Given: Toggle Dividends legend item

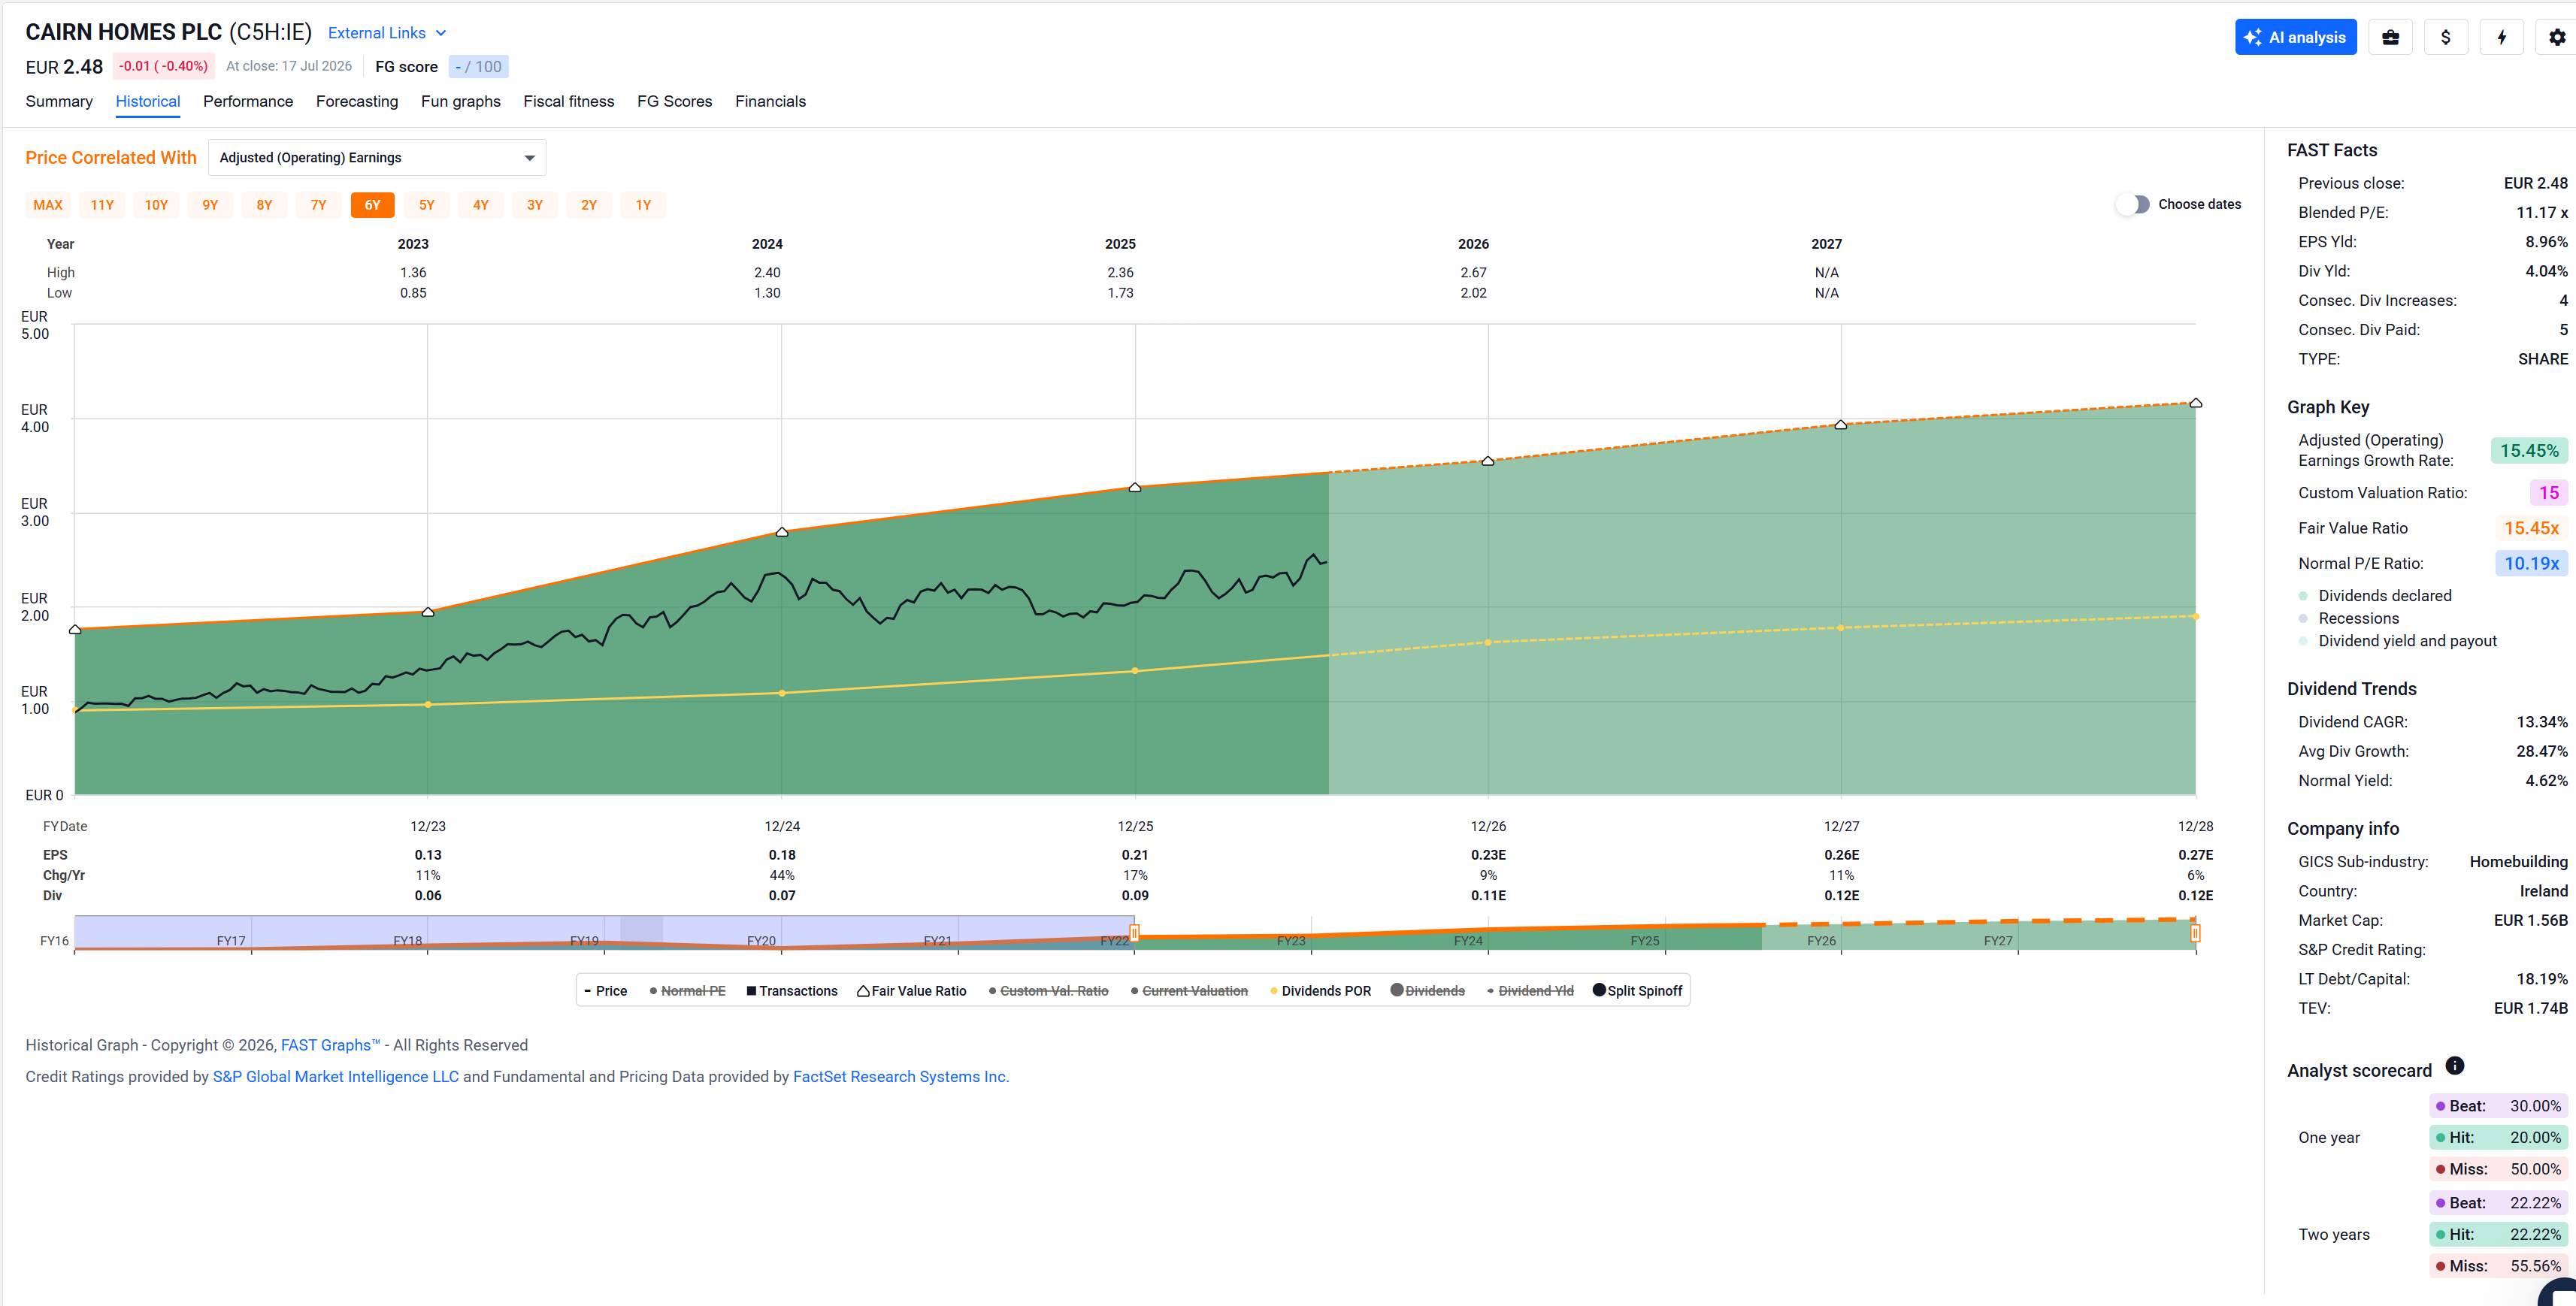Looking at the screenshot, I should click(x=1428, y=991).
